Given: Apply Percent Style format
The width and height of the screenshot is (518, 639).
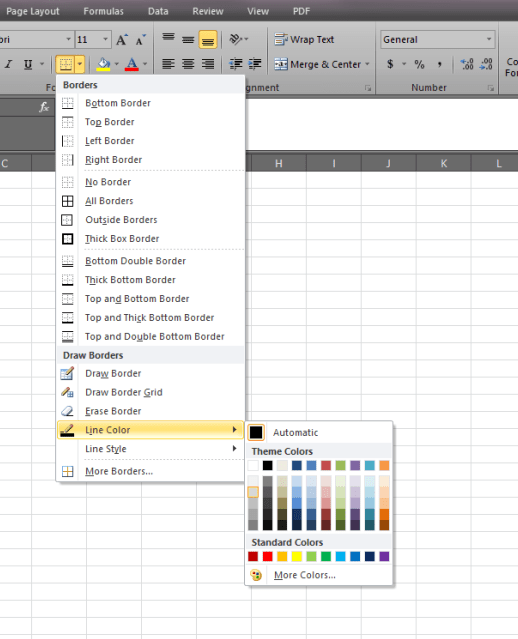Looking at the screenshot, I should [x=419, y=64].
